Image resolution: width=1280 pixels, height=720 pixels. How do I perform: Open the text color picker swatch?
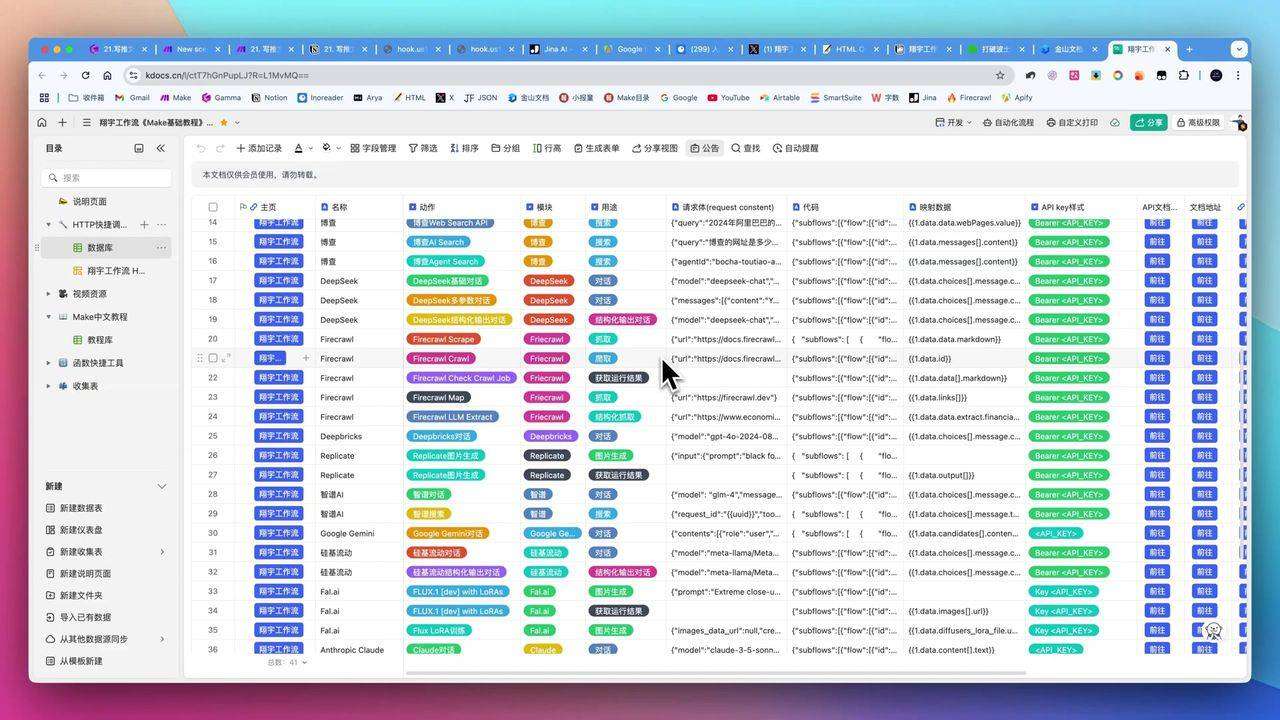tap(299, 148)
